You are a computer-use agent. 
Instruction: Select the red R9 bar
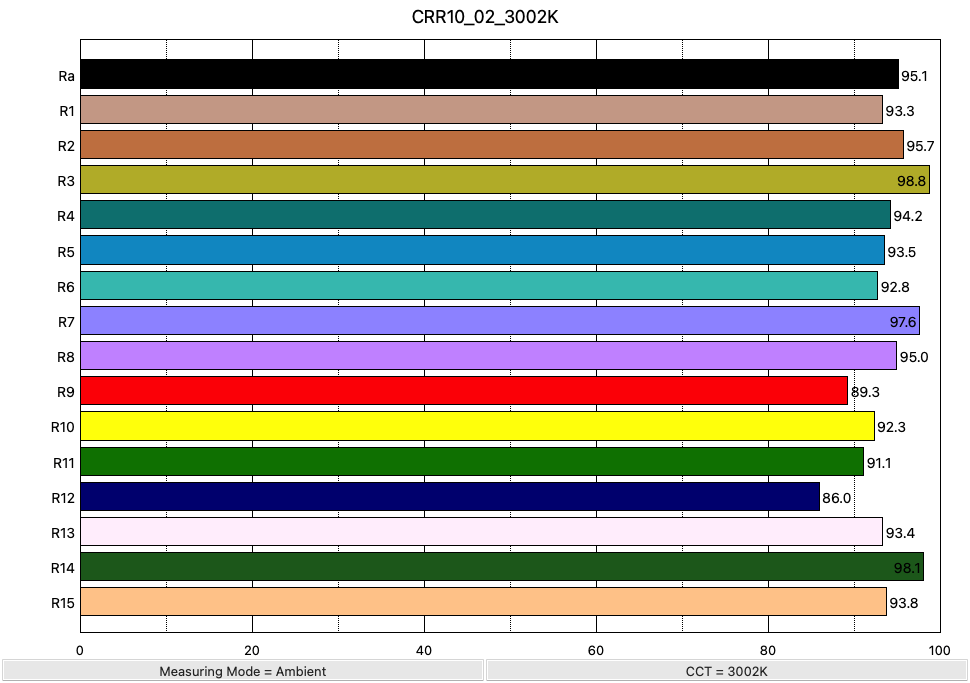(x=464, y=391)
